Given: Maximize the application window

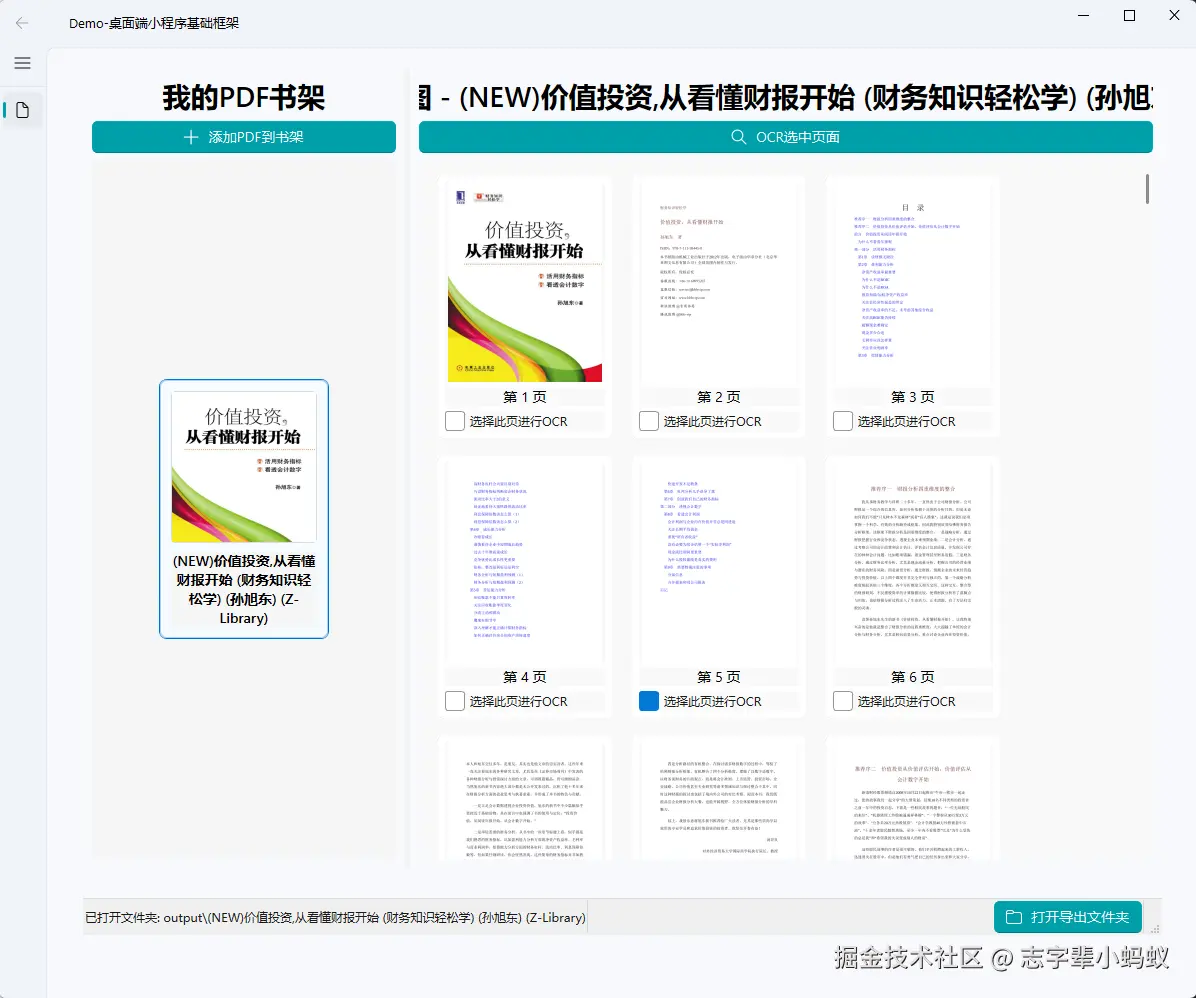Looking at the screenshot, I should click(x=1130, y=15).
